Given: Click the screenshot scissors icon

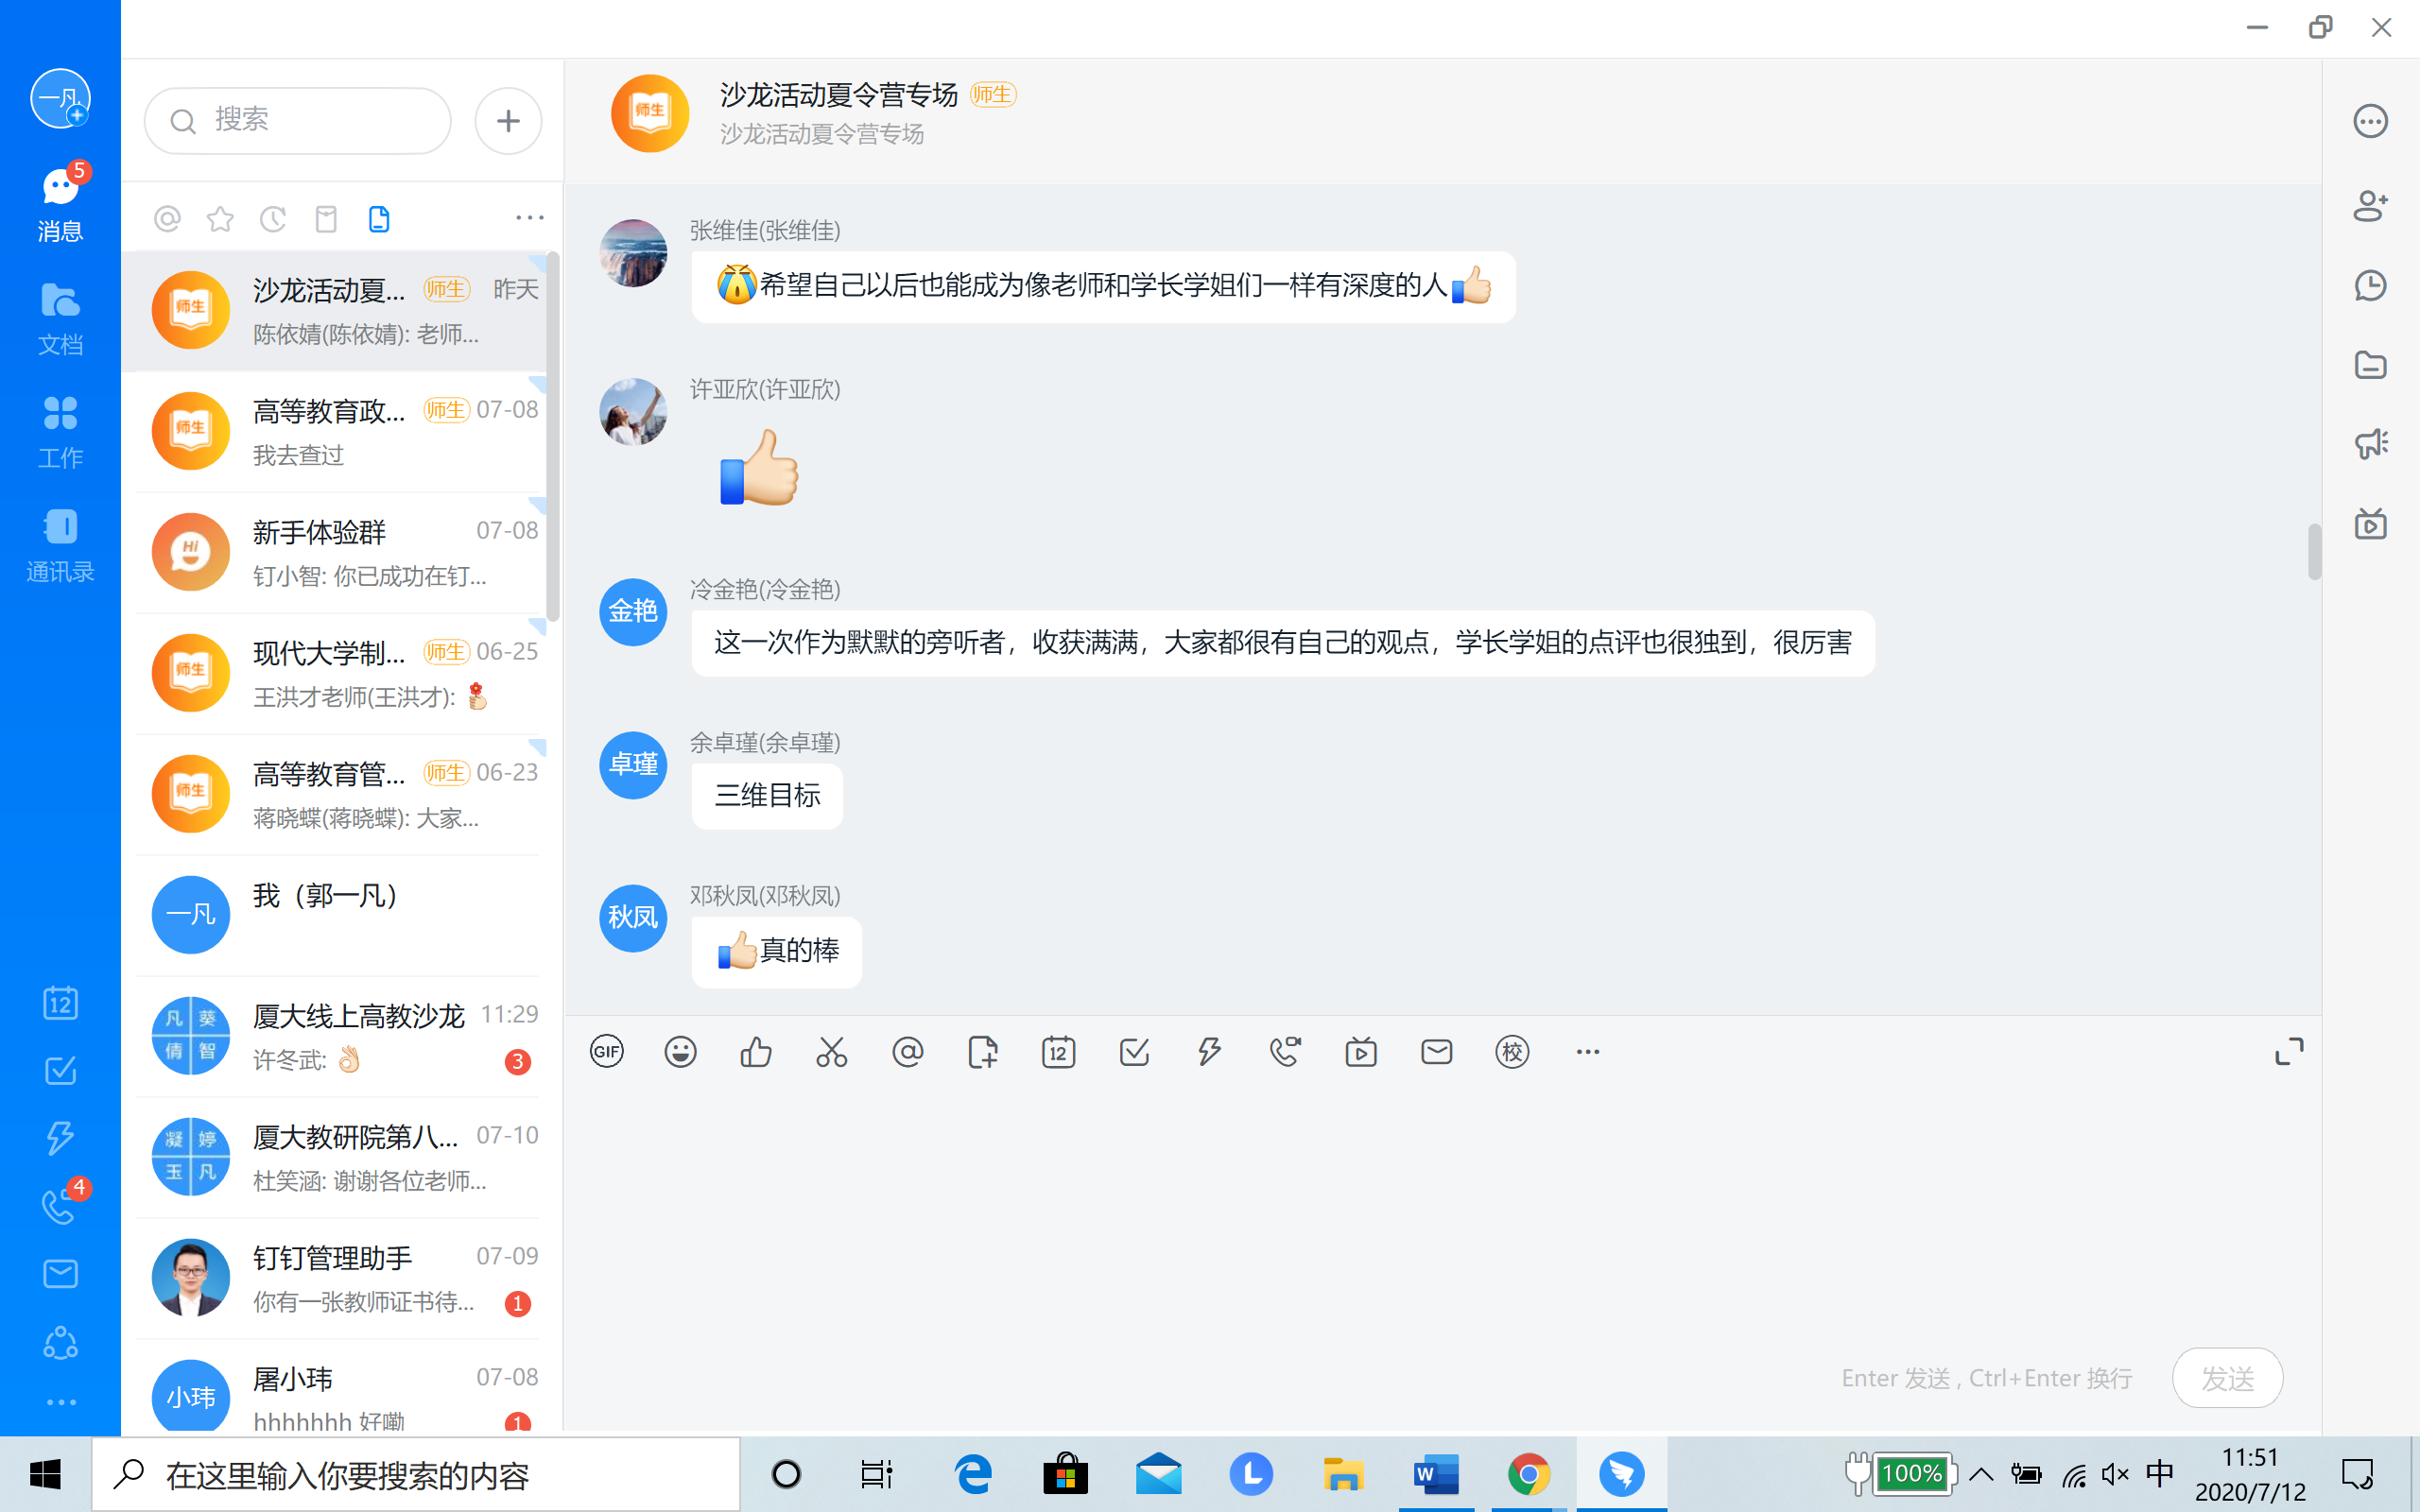Looking at the screenshot, I should [x=832, y=1051].
